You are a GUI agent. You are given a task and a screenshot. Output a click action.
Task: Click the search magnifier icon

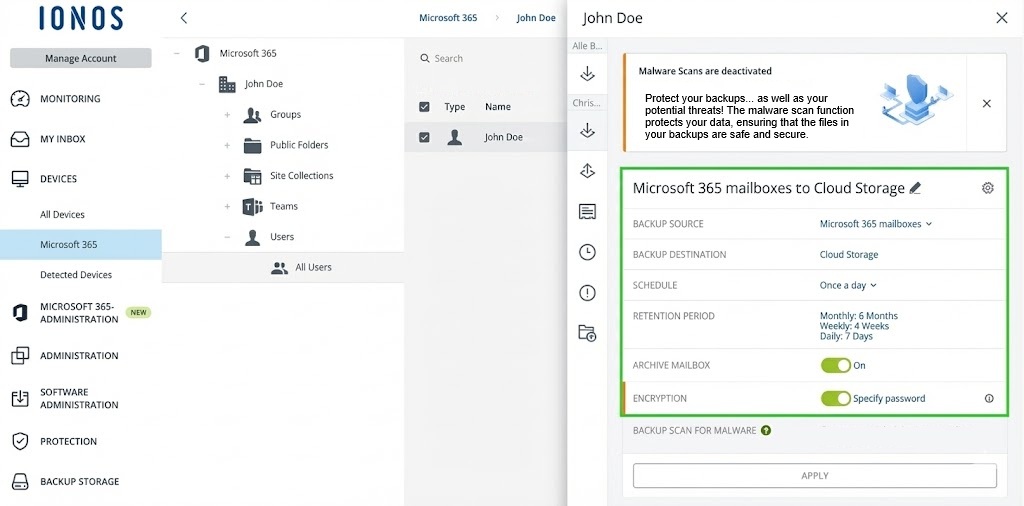click(425, 59)
